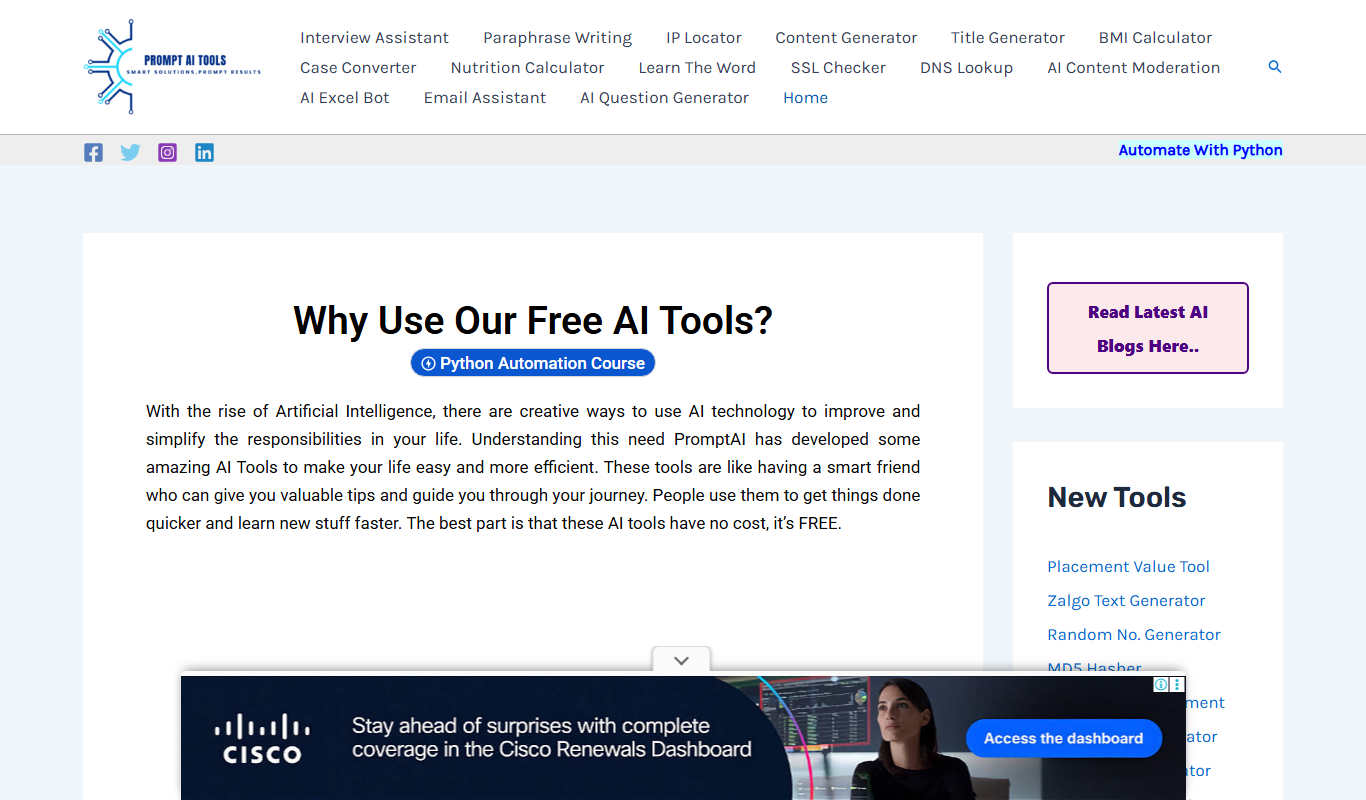Screen dimensions: 1366x800
Task: Open SSL Checker menu item
Action: tap(838, 68)
